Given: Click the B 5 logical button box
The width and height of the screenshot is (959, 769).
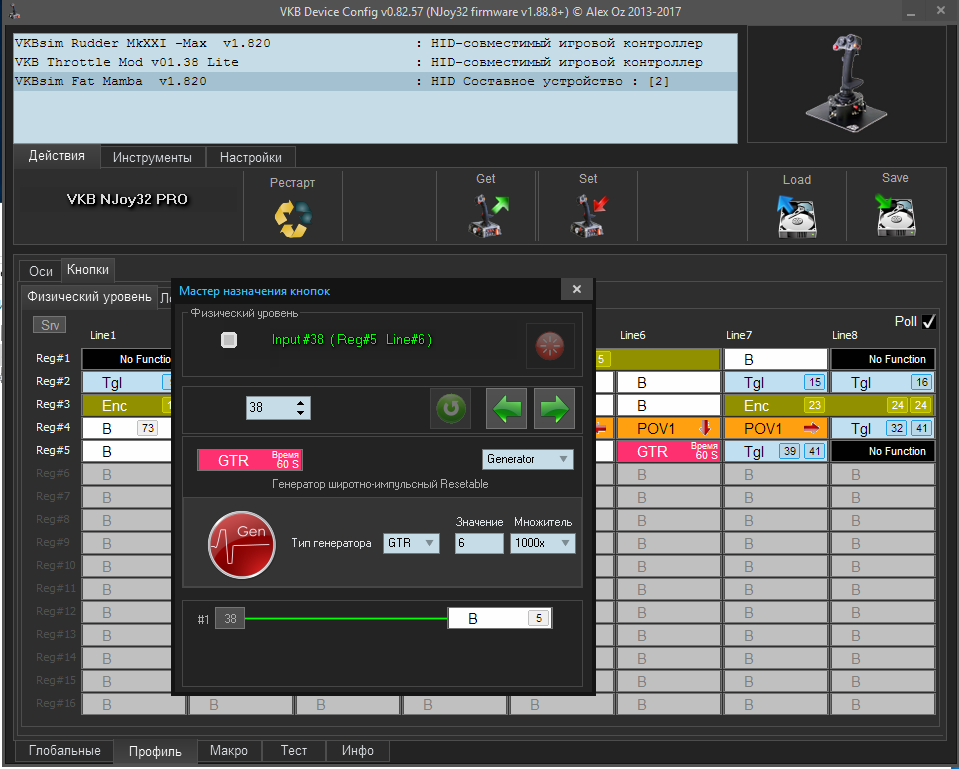Looking at the screenshot, I should click(x=500, y=619).
